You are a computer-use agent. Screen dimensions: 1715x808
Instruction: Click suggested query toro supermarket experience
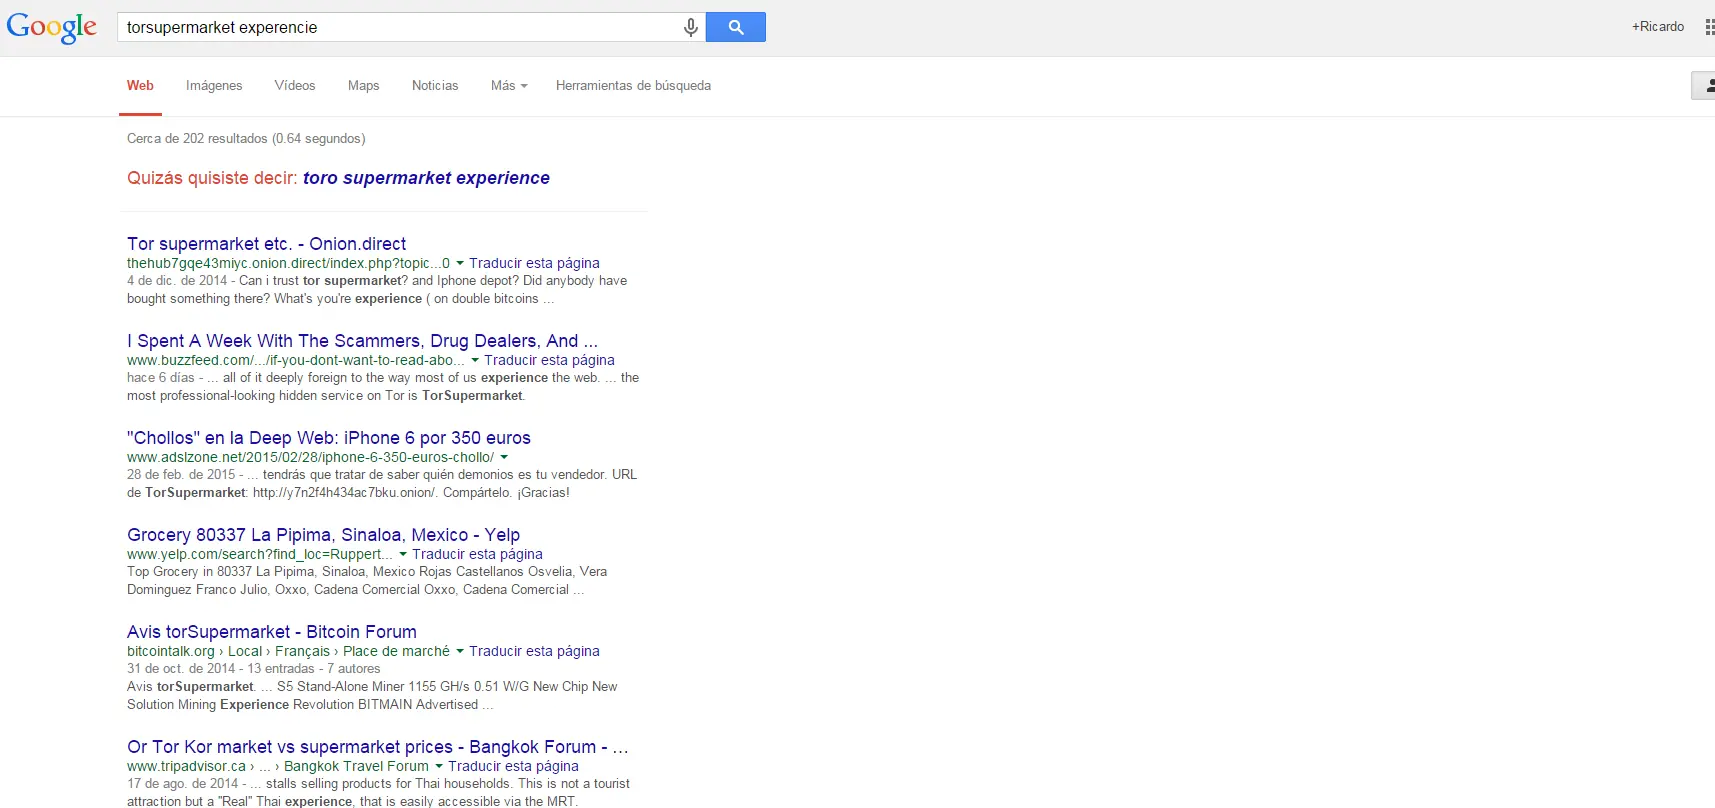coord(426,178)
